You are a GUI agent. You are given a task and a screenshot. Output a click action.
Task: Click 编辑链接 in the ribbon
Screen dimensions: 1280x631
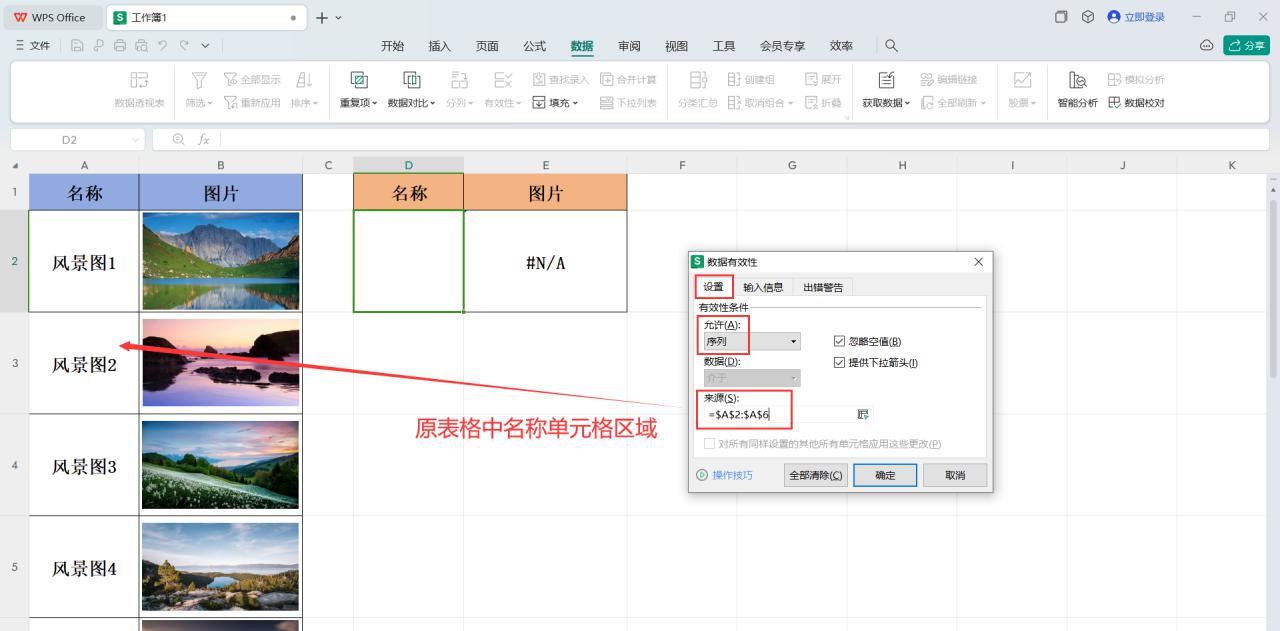click(949, 79)
